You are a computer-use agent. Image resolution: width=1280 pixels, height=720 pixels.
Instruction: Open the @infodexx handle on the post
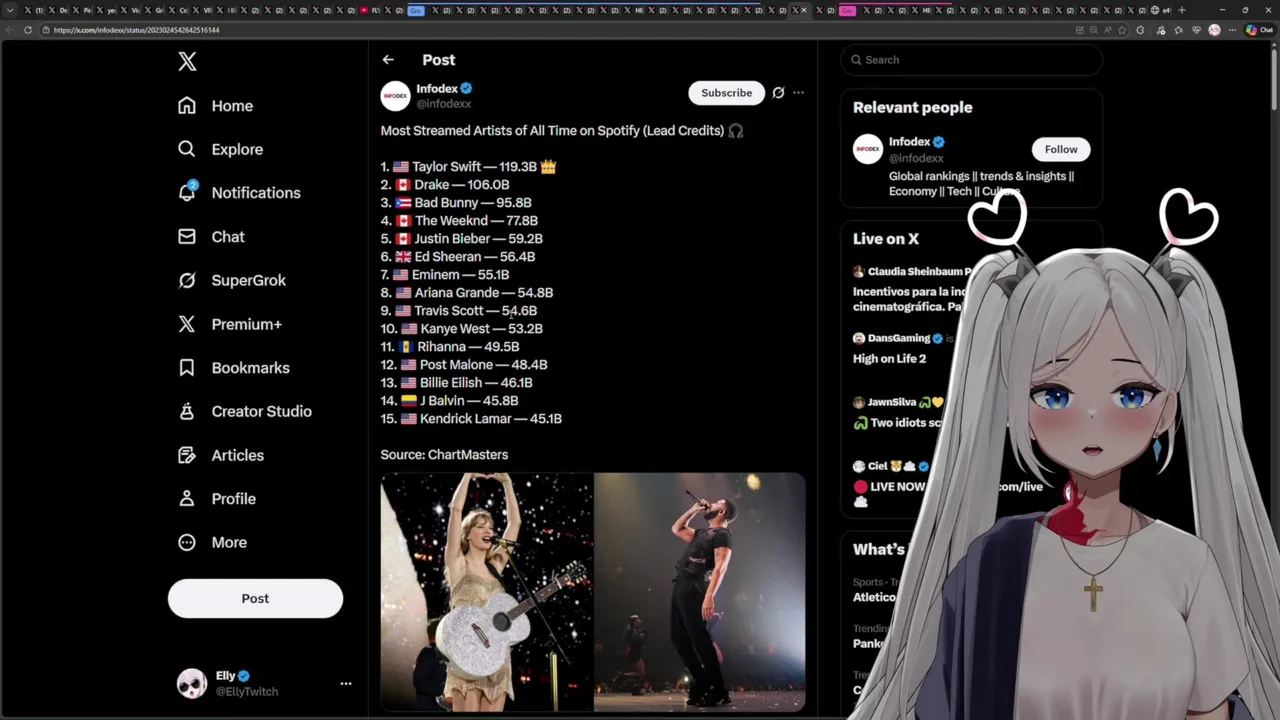(443, 104)
